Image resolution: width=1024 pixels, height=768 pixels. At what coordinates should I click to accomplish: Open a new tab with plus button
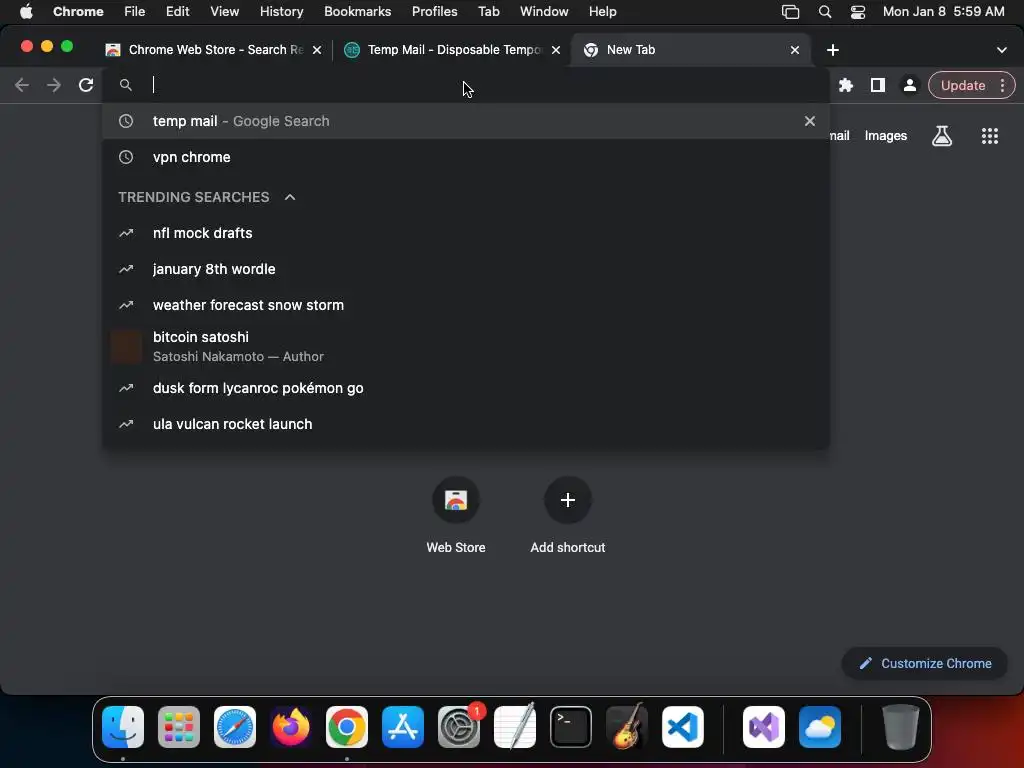(833, 50)
